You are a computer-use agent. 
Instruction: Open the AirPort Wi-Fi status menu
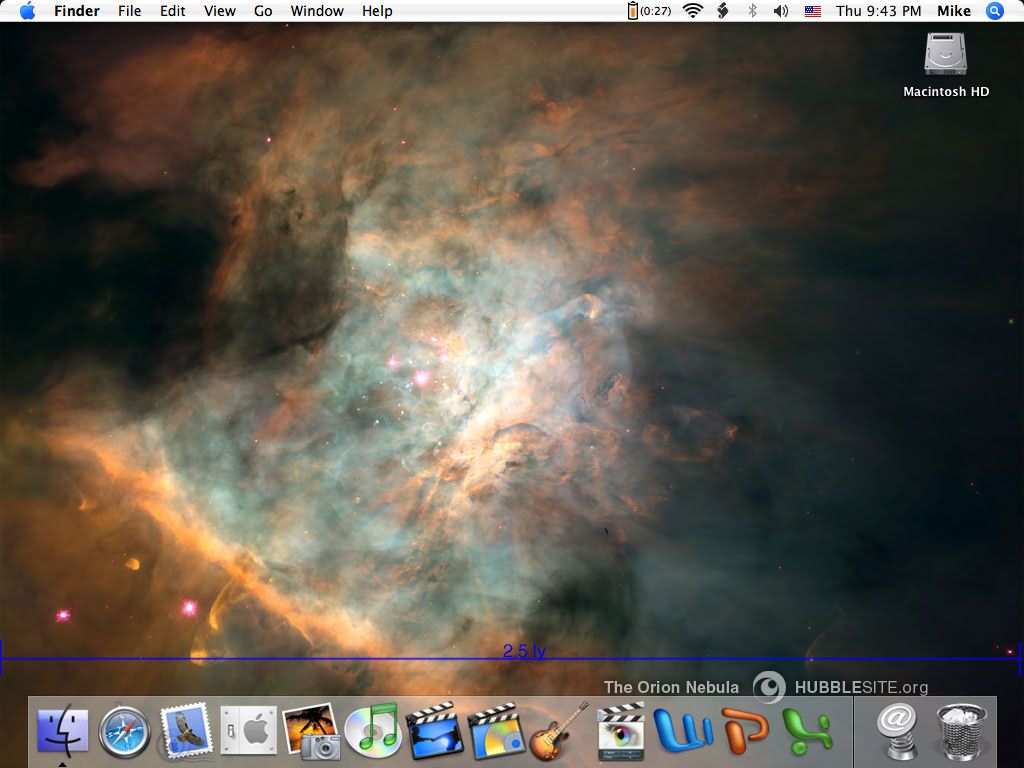coord(692,10)
